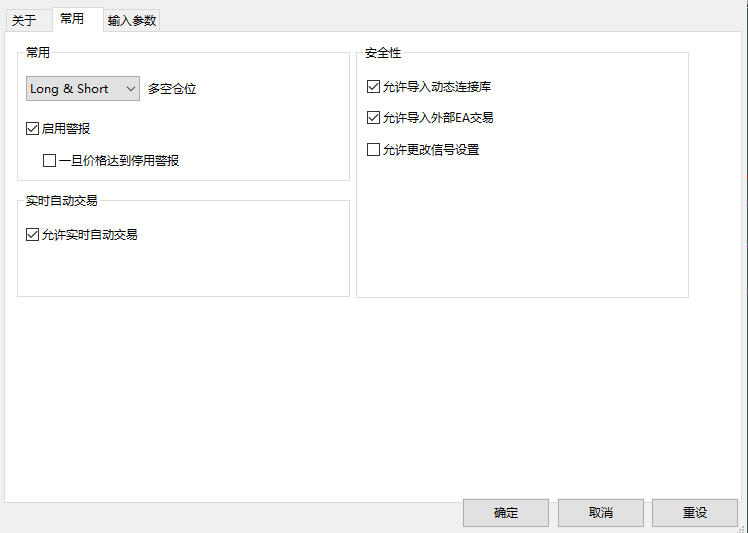The height and width of the screenshot is (533, 748).
Task: Click the 实时自动交易 group heading
Action: [x=62, y=201]
